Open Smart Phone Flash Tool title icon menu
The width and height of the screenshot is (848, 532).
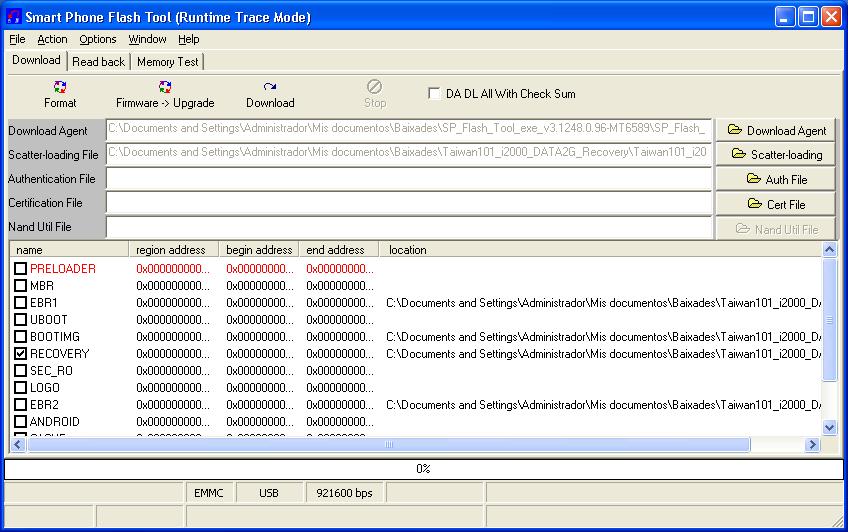click(x=14, y=17)
